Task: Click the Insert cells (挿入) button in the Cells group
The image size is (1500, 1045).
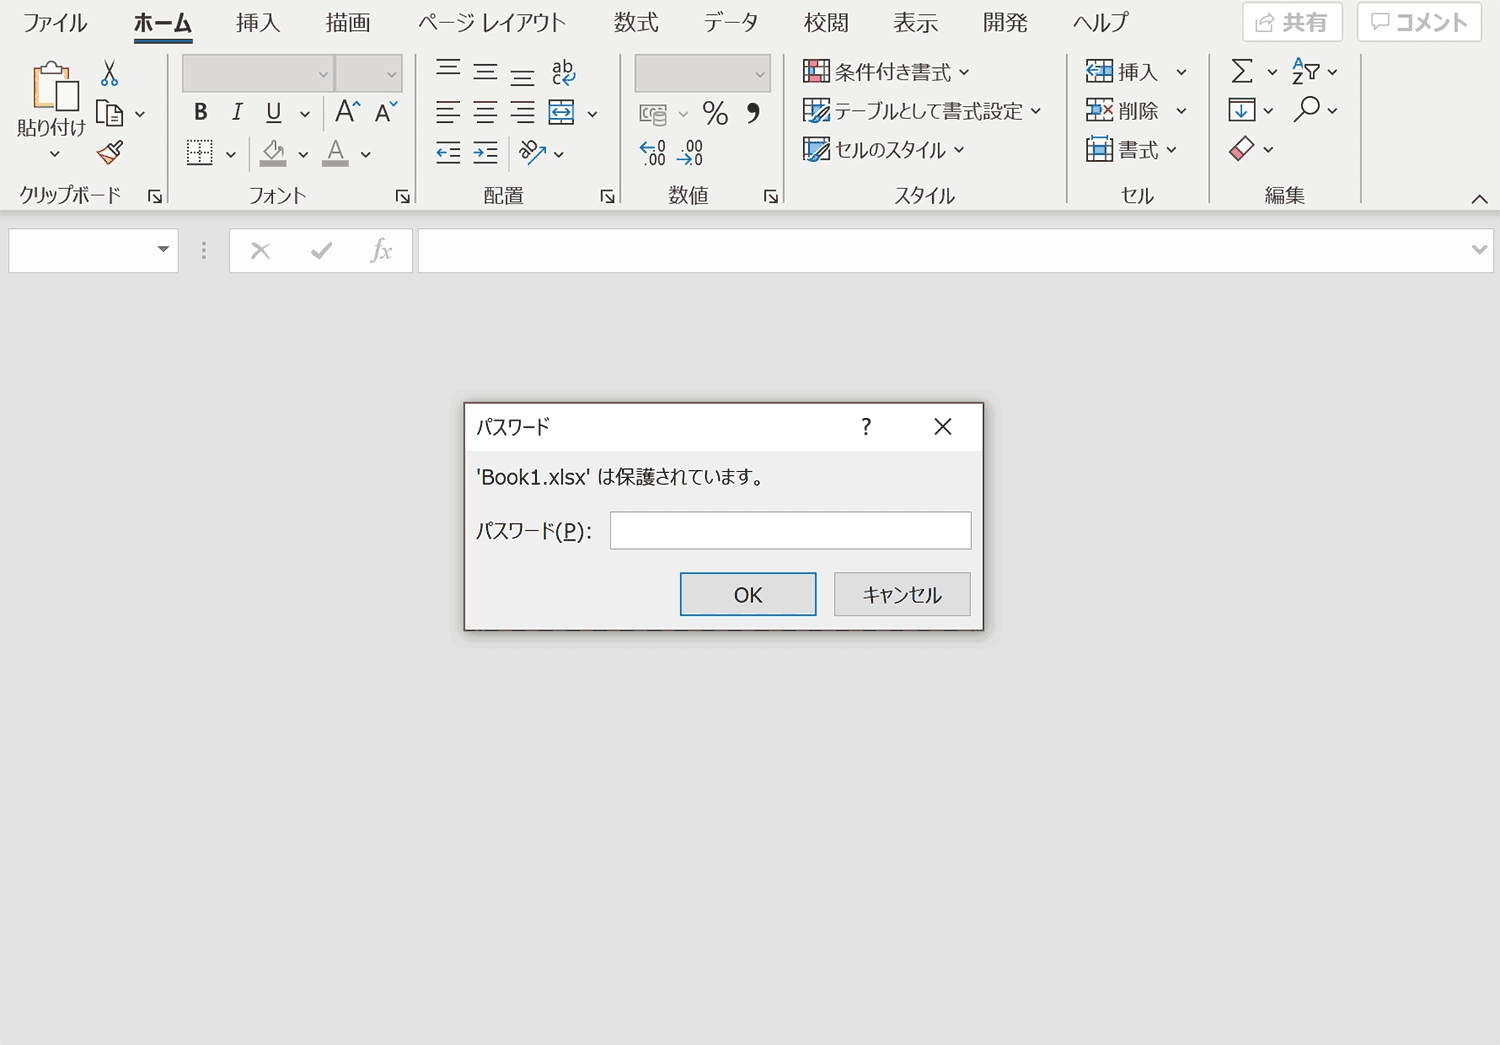Action: tap(1122, 72)
